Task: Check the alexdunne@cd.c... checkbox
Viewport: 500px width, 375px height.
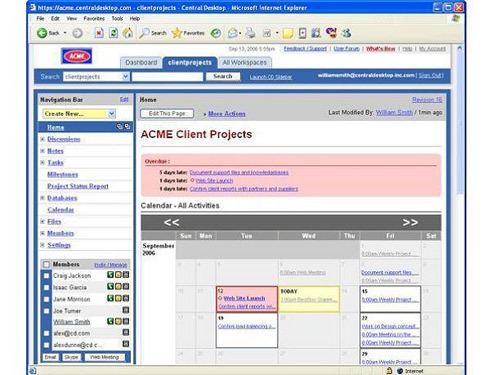Action: pyautogui.click(x=46, y=345)
